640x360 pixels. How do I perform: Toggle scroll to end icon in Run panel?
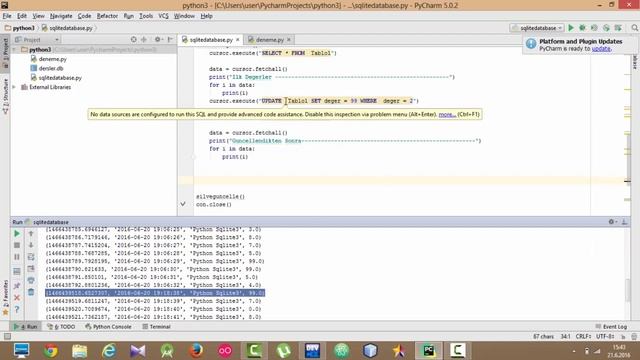point(31,269)
